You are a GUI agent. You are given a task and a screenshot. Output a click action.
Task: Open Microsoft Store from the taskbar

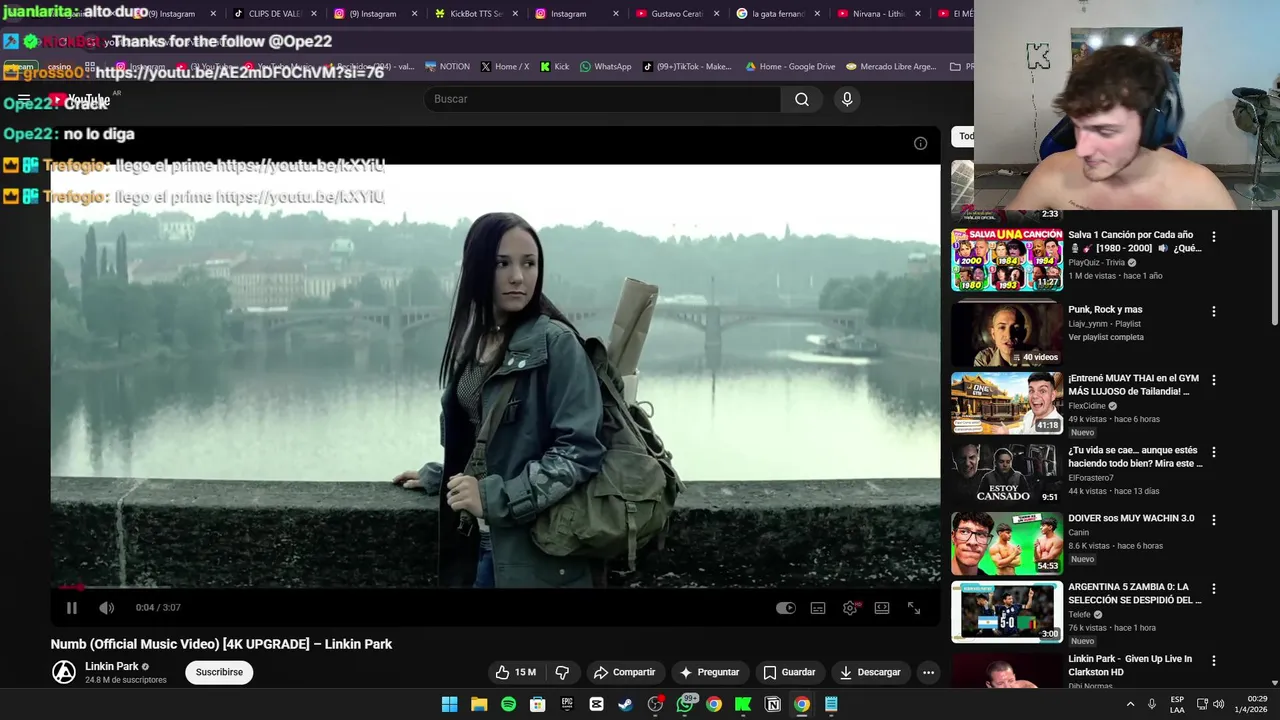[538, 704]
